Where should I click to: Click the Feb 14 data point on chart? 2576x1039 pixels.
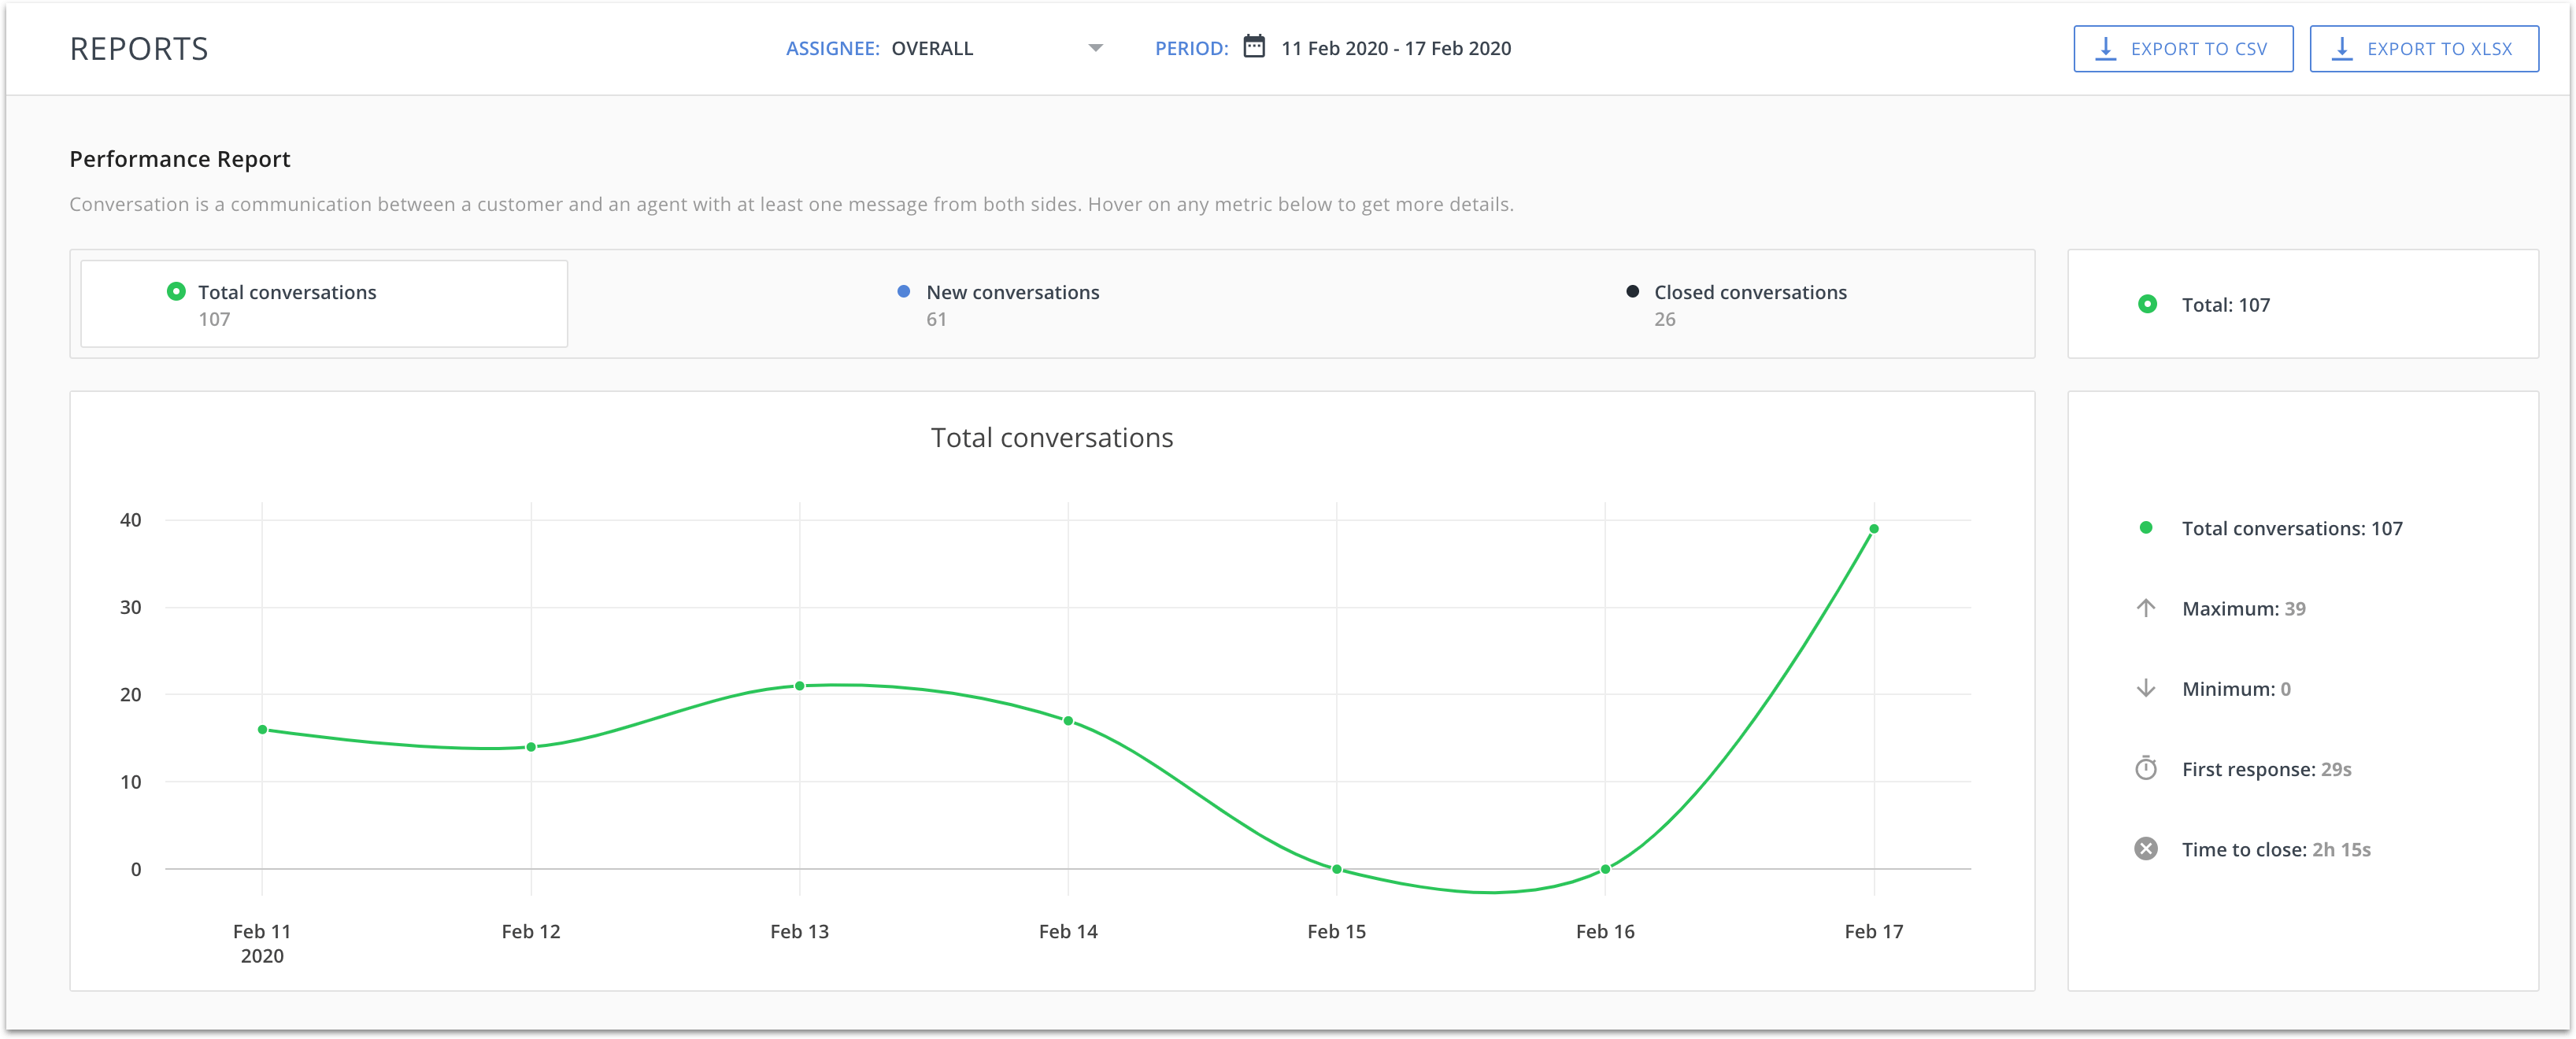coord(1068,721)
